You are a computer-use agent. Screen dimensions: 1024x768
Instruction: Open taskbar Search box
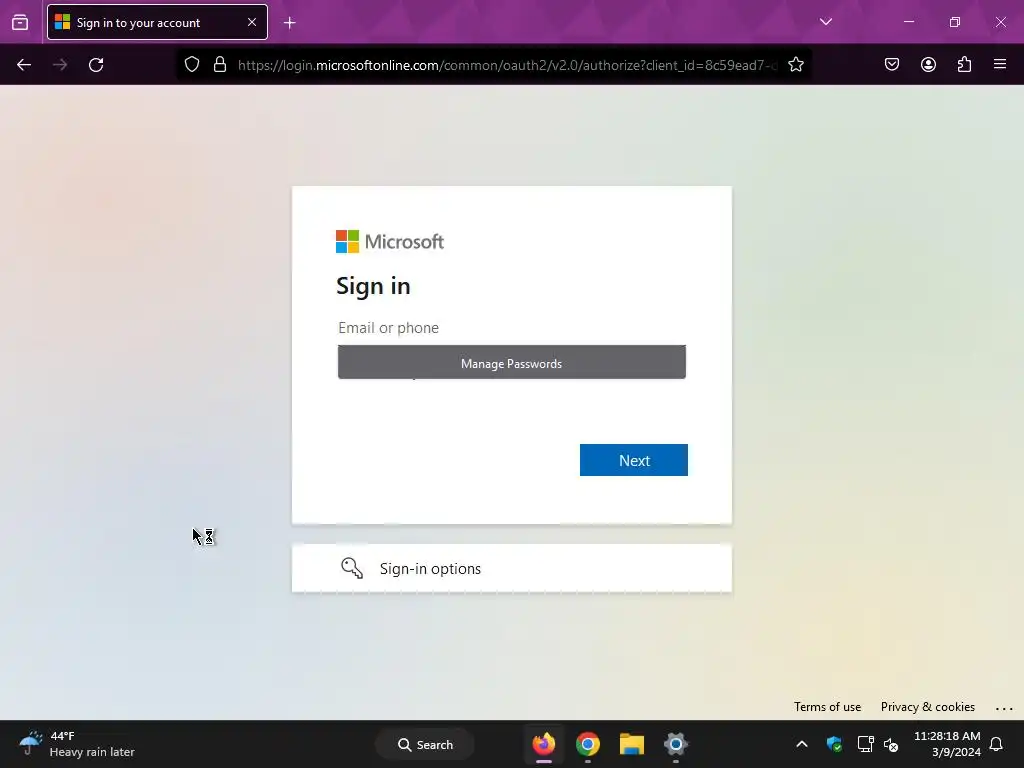pyautogui.click(x=425, y=744)
